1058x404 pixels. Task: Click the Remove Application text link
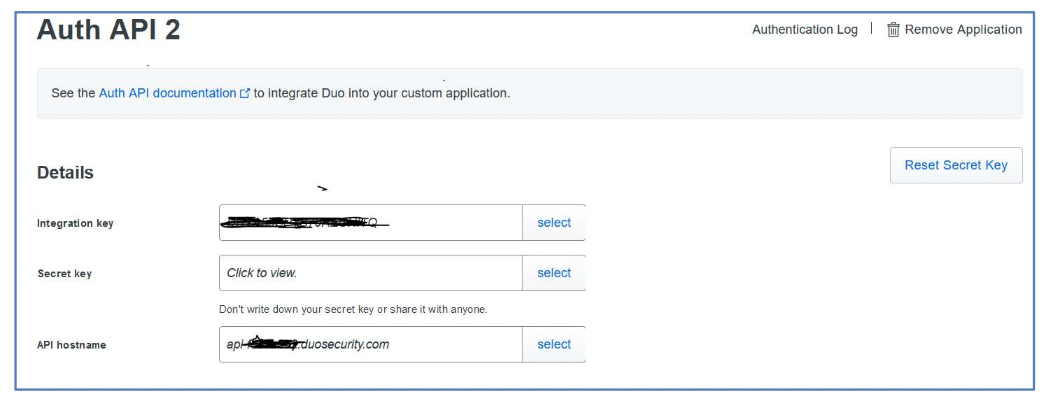963,30
